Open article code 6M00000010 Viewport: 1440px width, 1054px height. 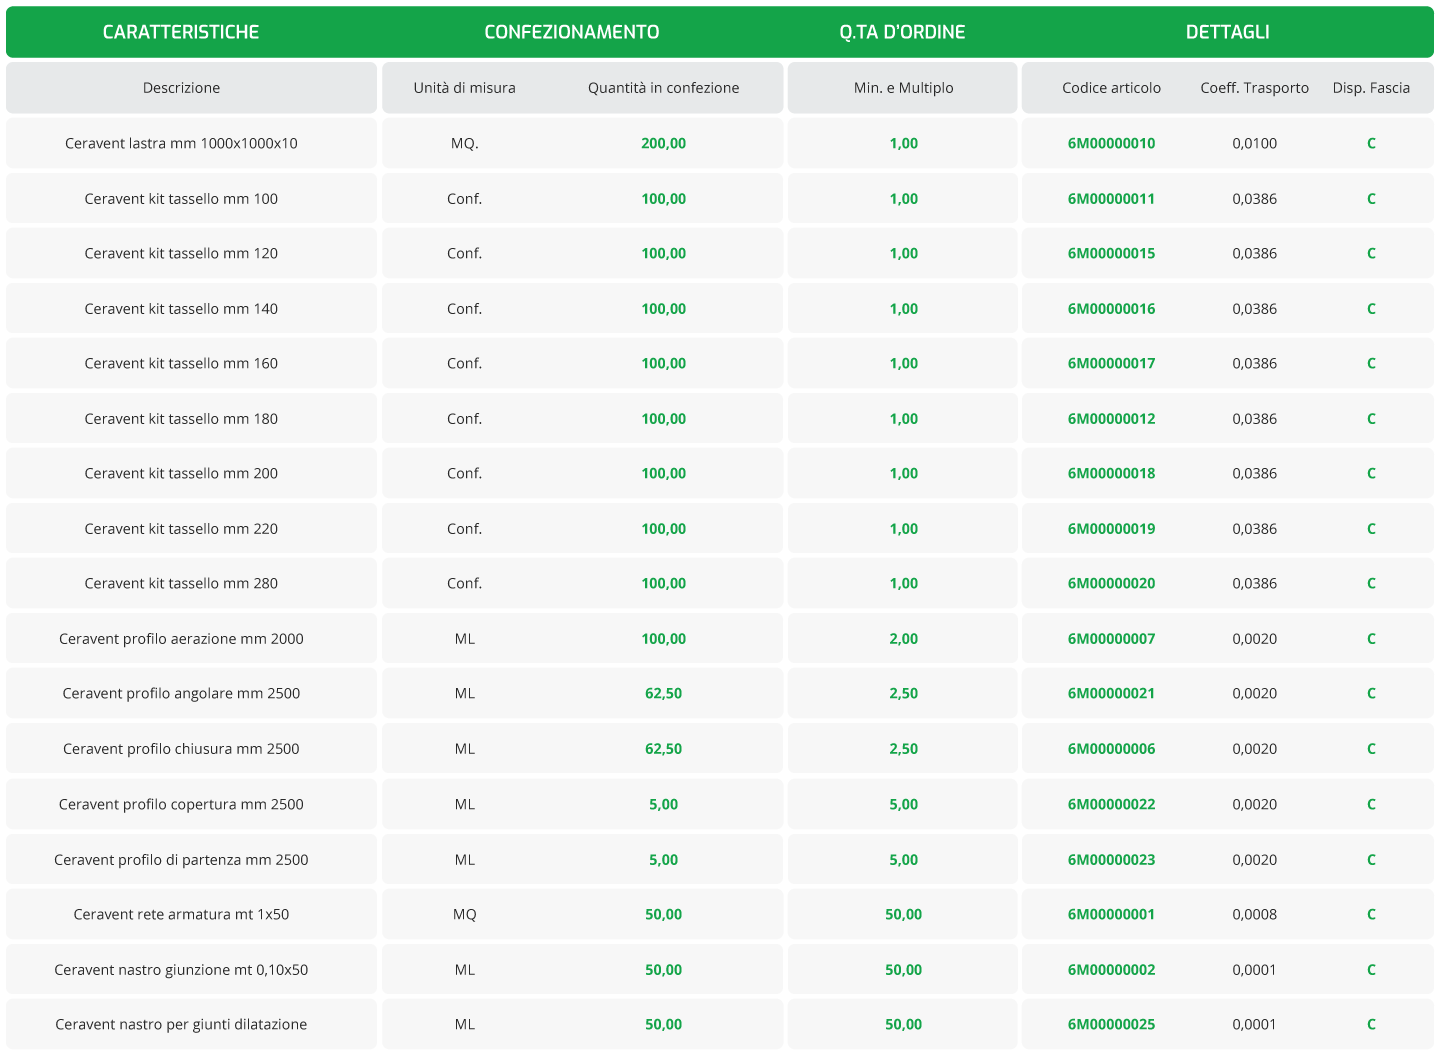coord(1112,143)
